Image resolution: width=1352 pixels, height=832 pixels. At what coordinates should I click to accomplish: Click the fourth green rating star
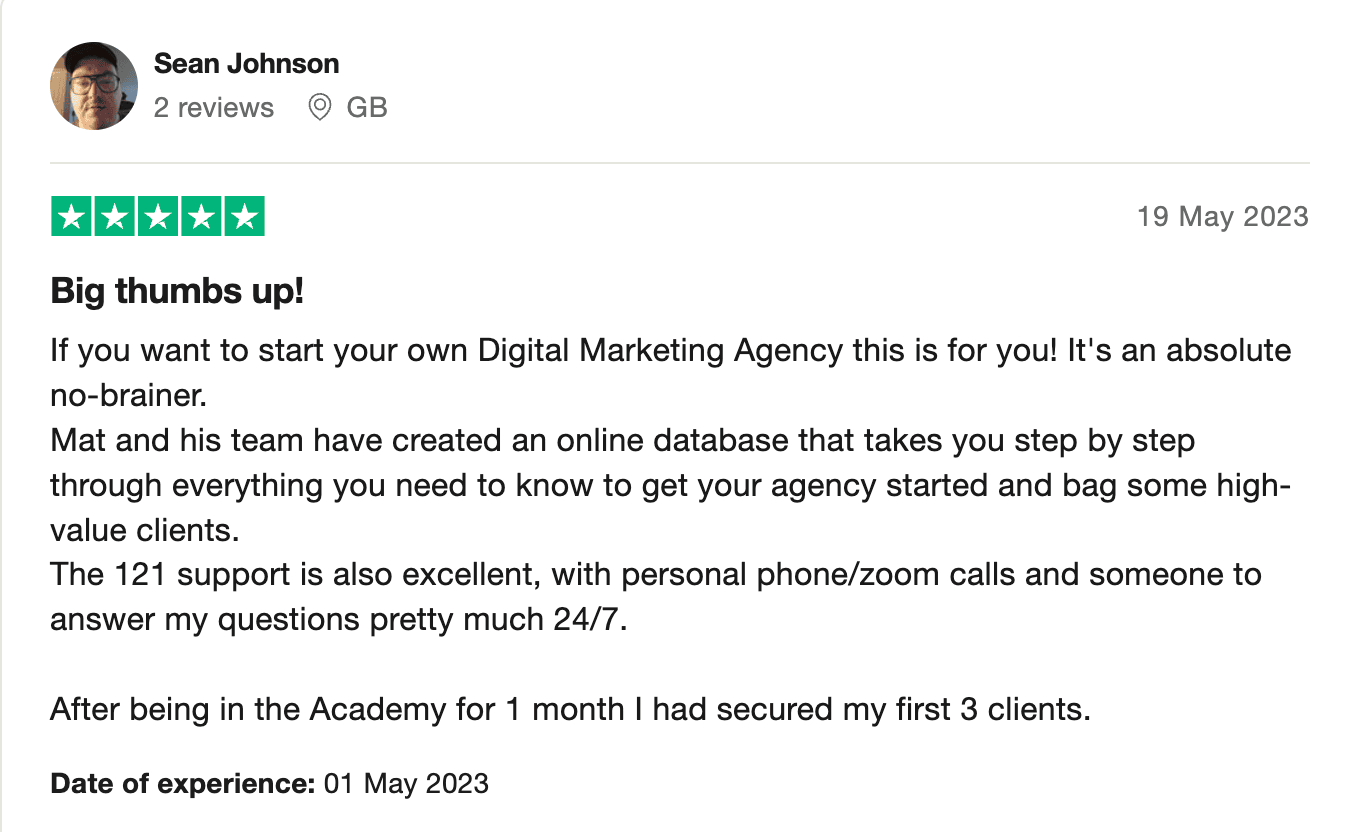[201, 217]
